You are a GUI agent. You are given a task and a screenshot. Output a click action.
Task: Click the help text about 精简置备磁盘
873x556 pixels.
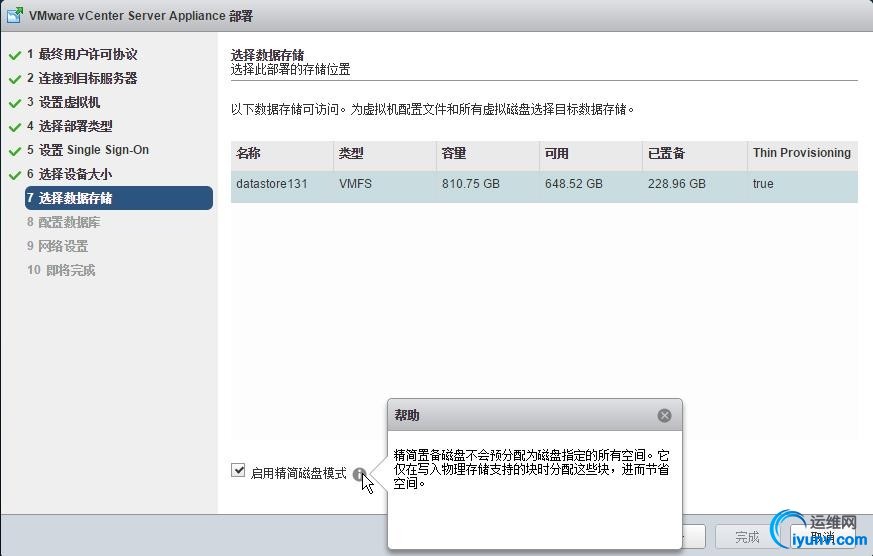tap(532, 469)
